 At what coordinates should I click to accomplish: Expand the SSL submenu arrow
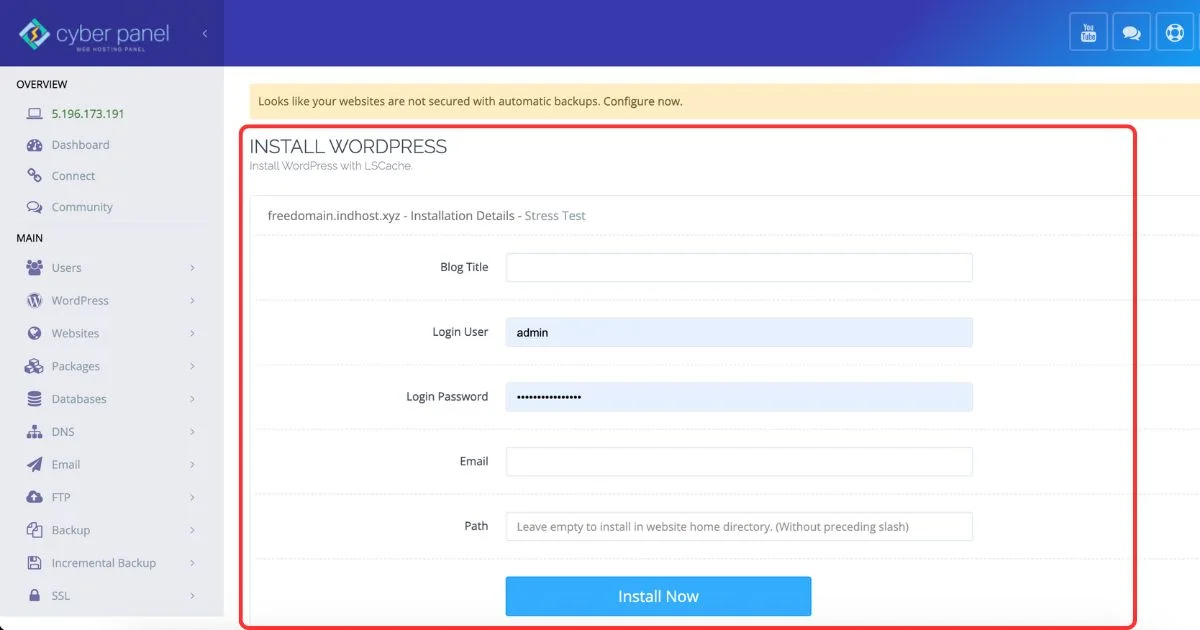(192, 595)
